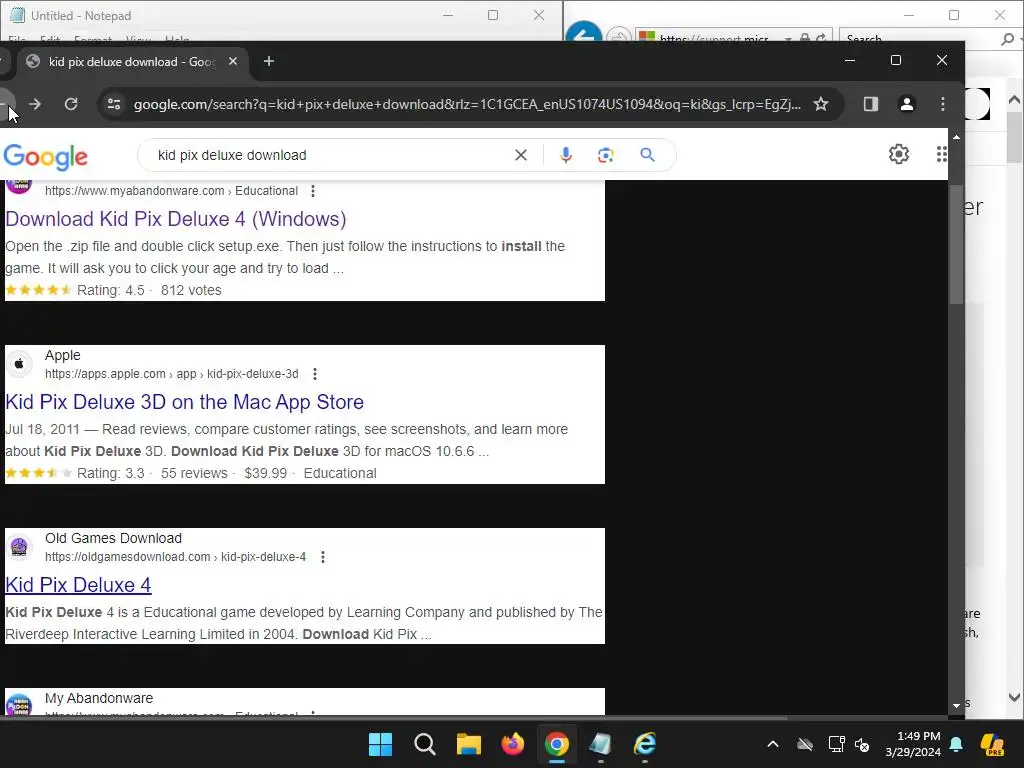Open the Windows Start menu

[380, 744]
